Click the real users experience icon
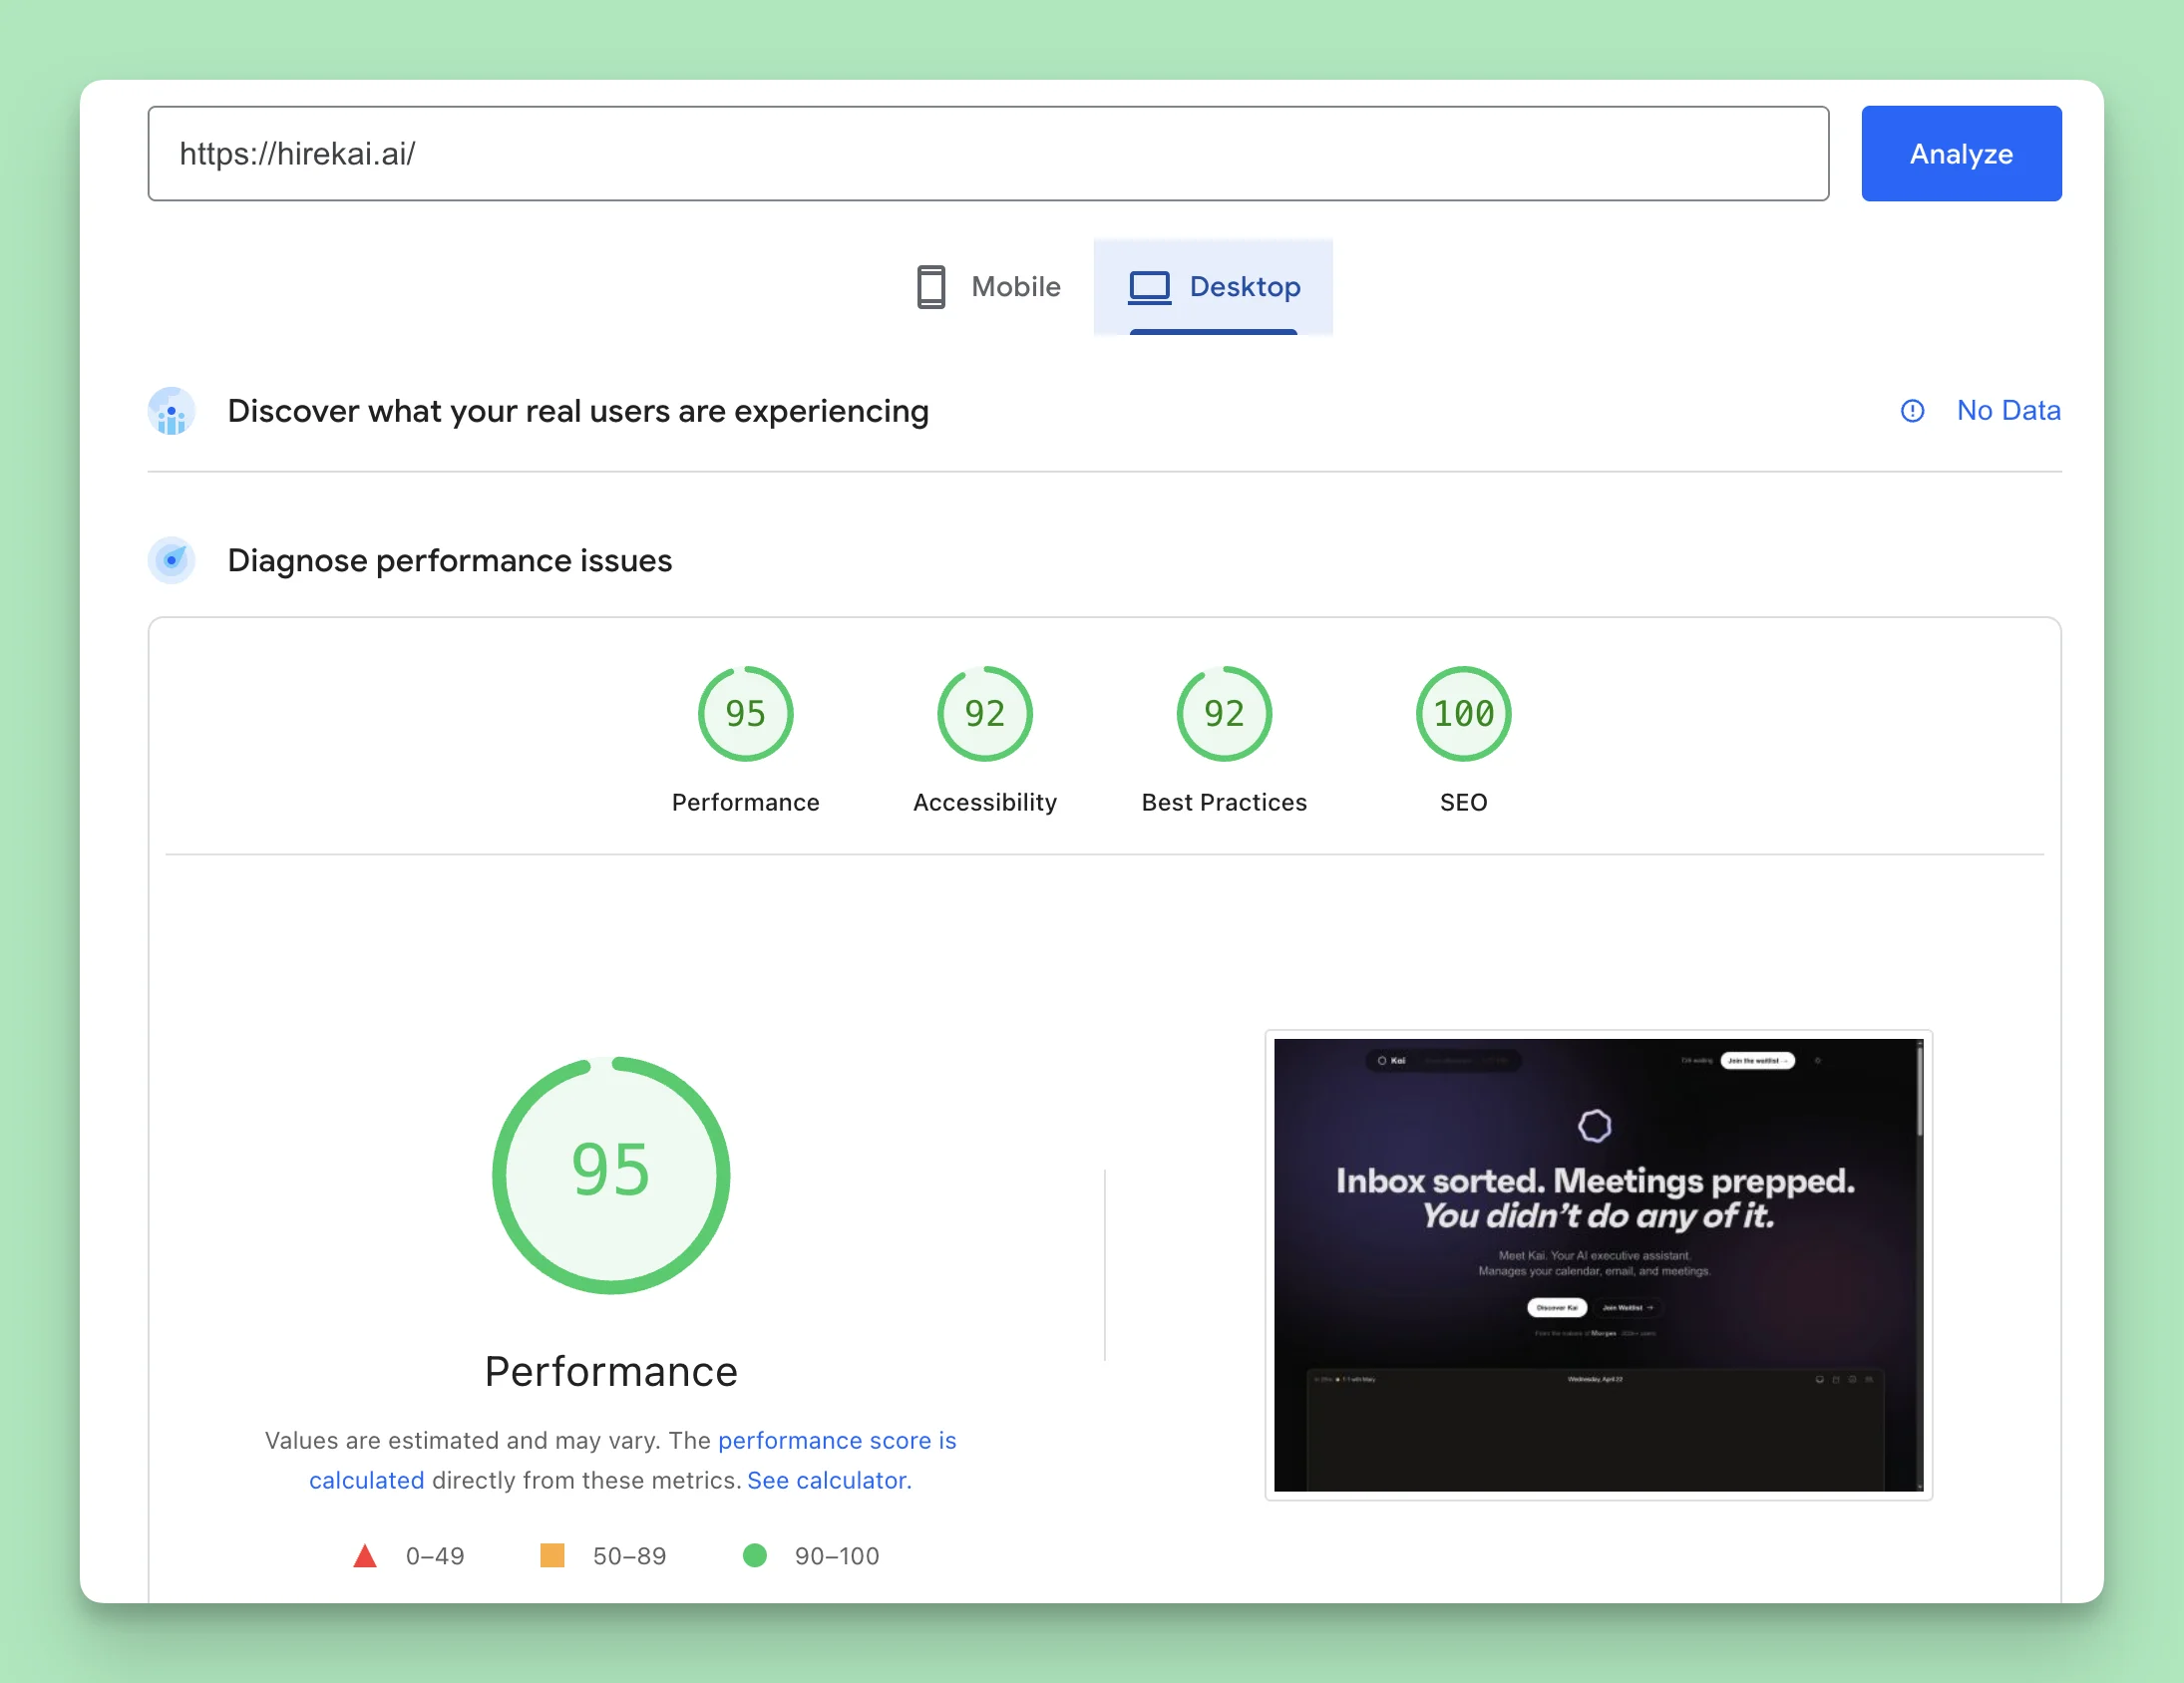 (172, 411)
